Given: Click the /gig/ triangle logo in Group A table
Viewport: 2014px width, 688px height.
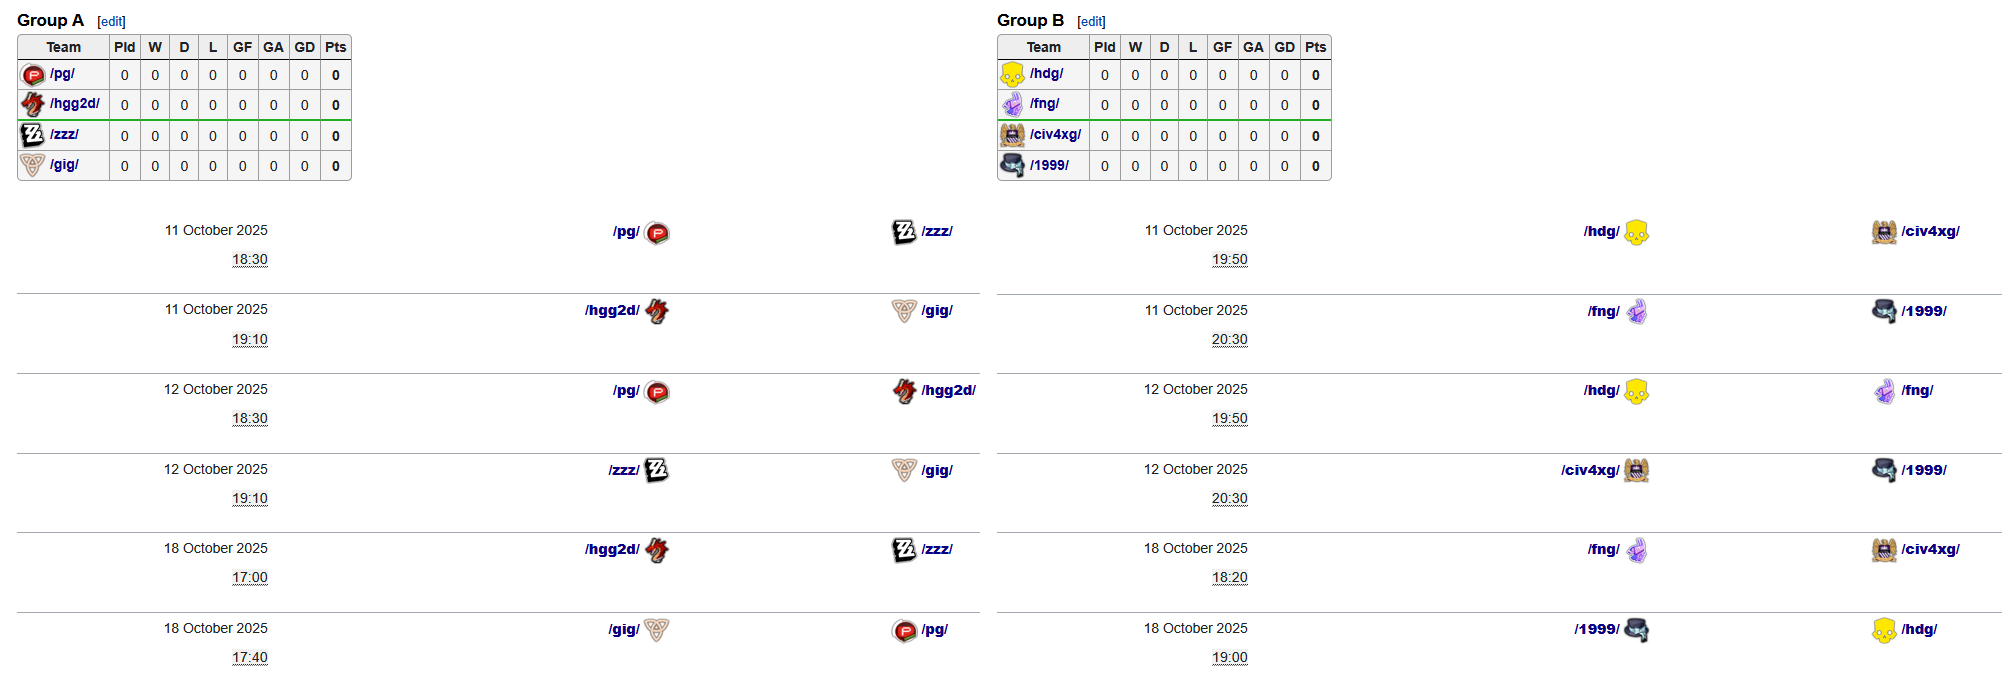Looking at the screenshot, I should pos(33,165).
